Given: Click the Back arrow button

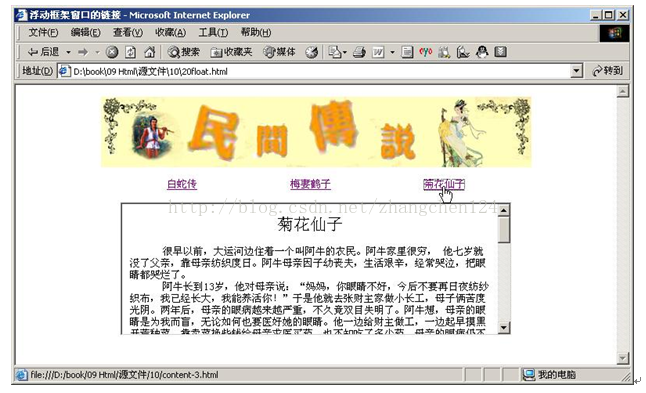Looking at the screenshot, I should [x=43, y=52].
